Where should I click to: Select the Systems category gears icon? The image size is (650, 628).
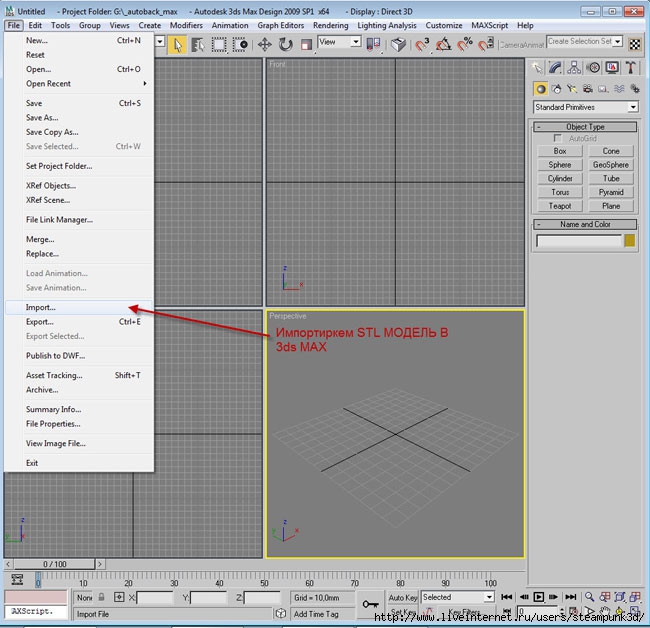pyautogui.click(x=635, y=89)
